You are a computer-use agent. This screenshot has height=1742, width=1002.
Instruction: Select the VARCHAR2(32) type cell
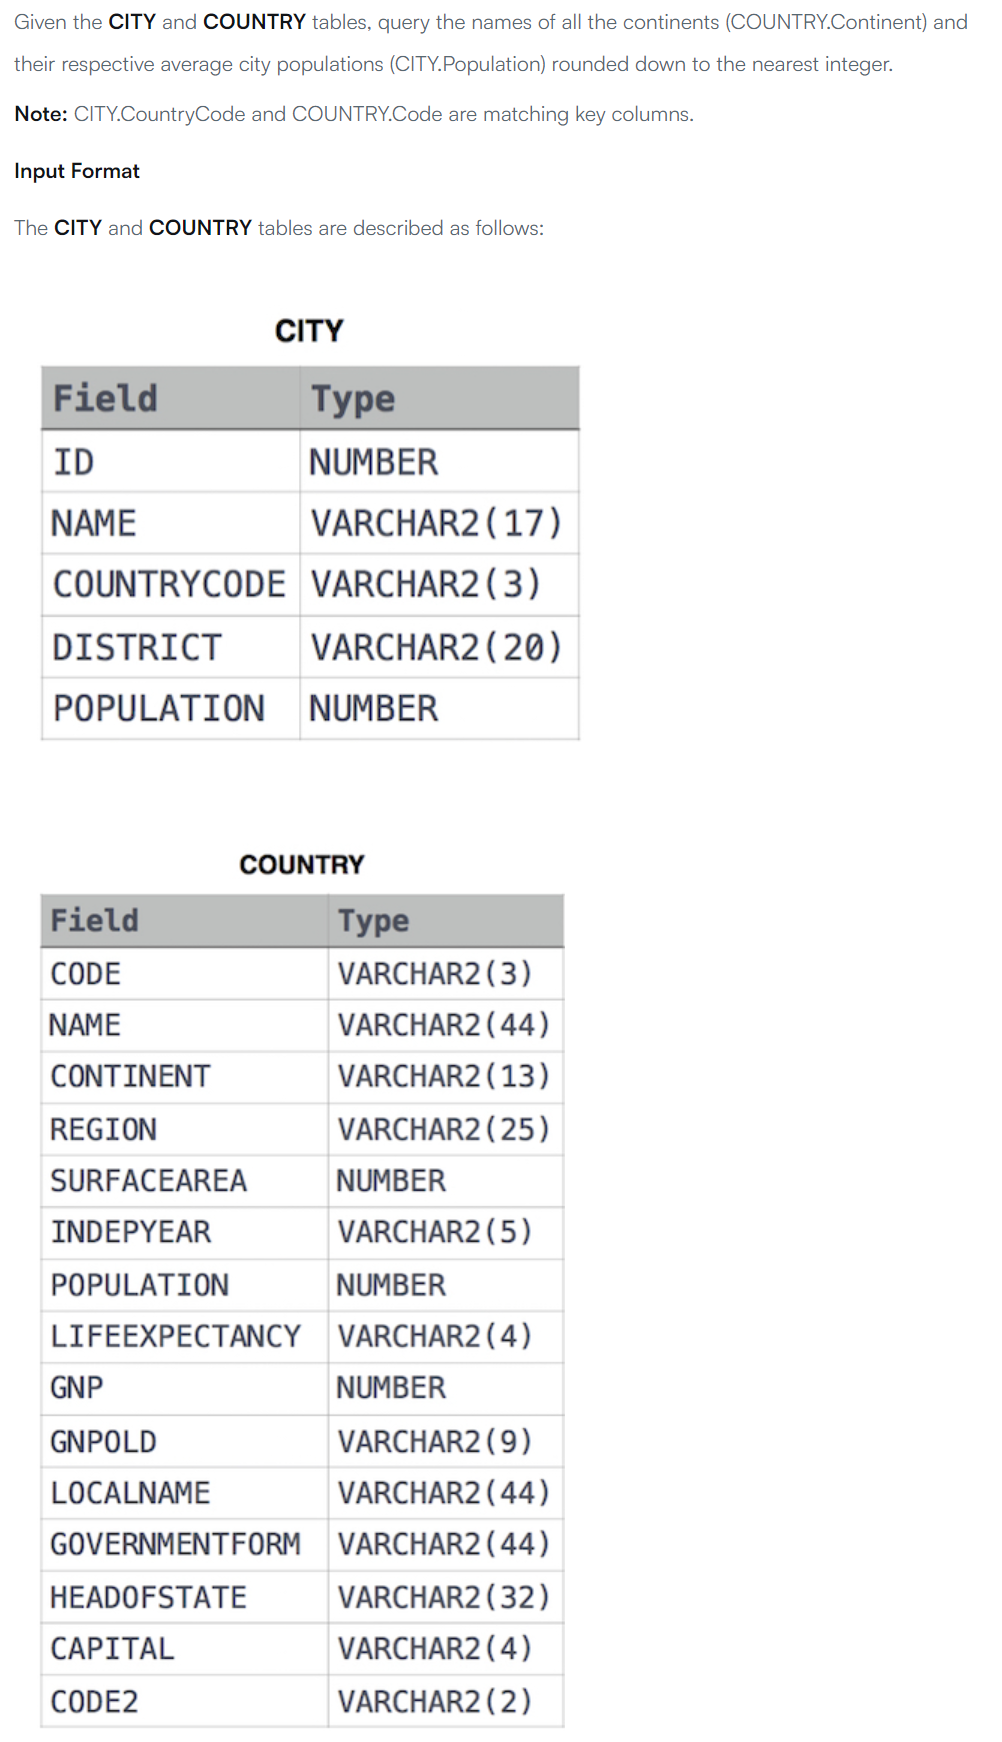pos(446,1597)
